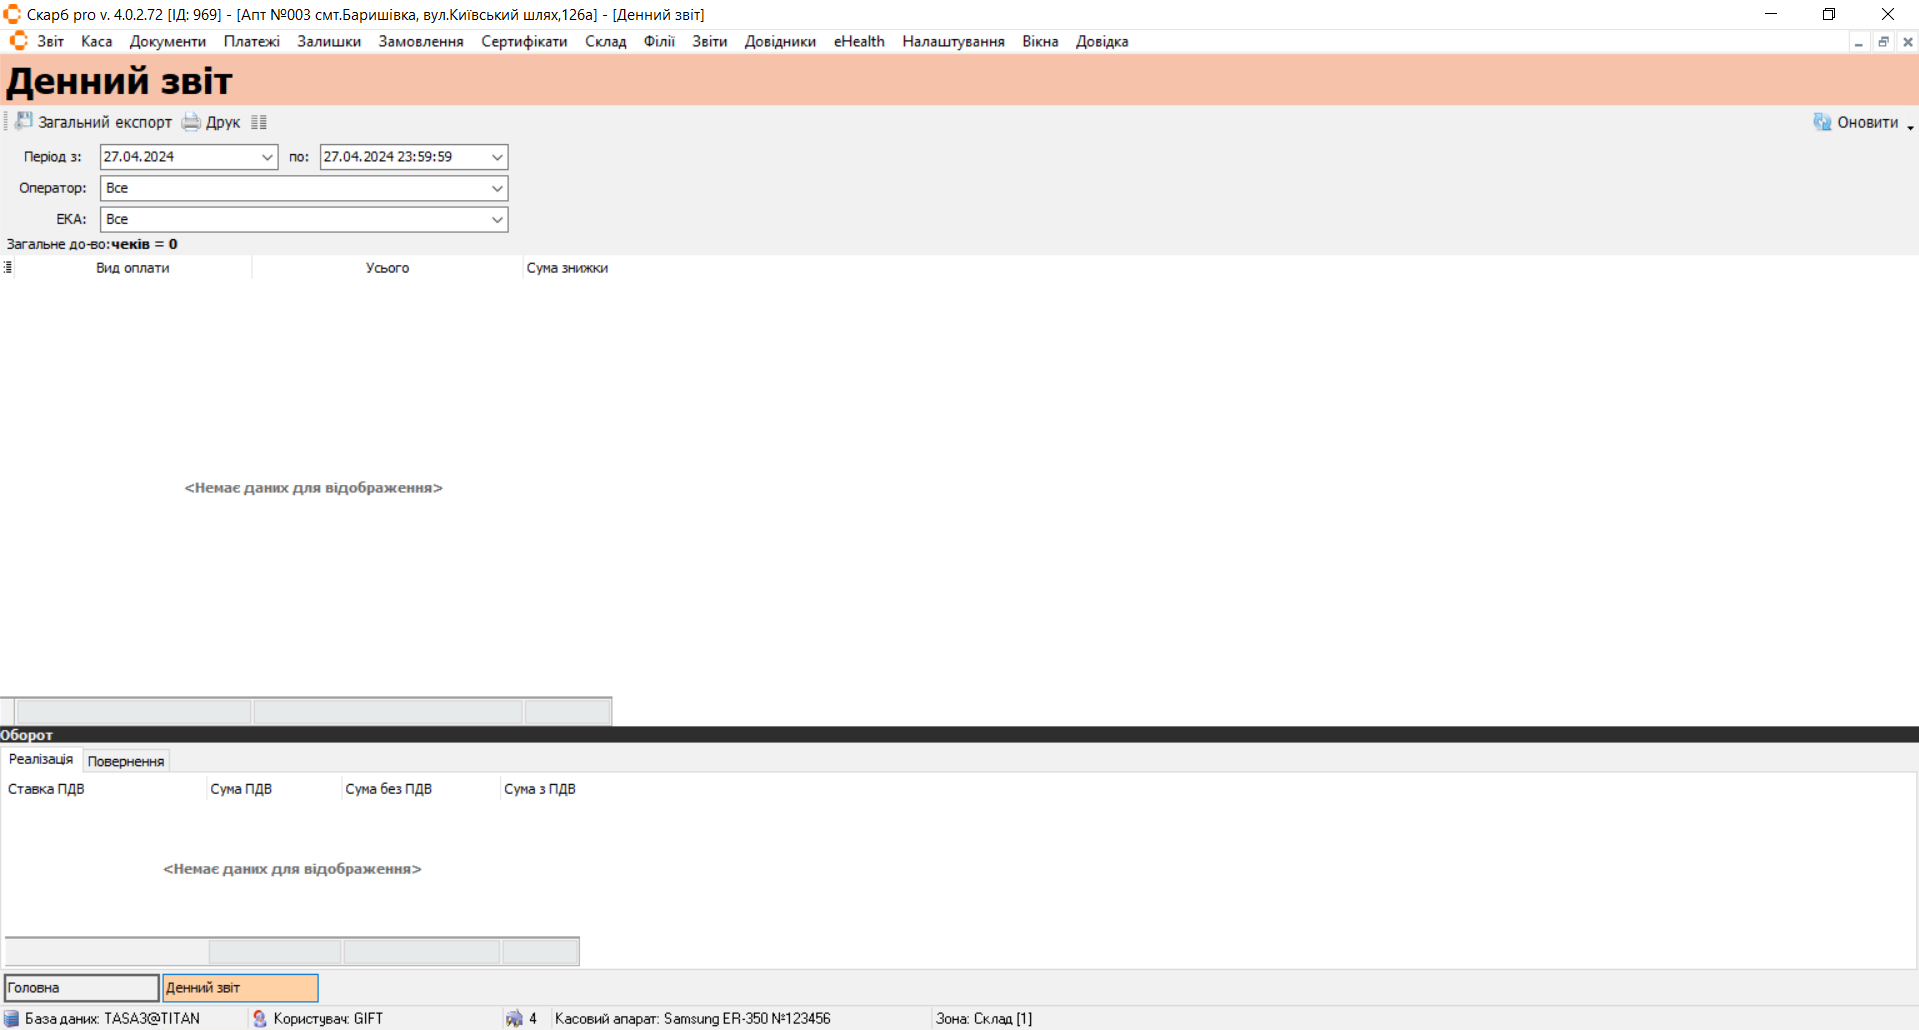Screen dimensions: 1919x1030
Task: Select the Реалізація tab
Action: (41, 760)
